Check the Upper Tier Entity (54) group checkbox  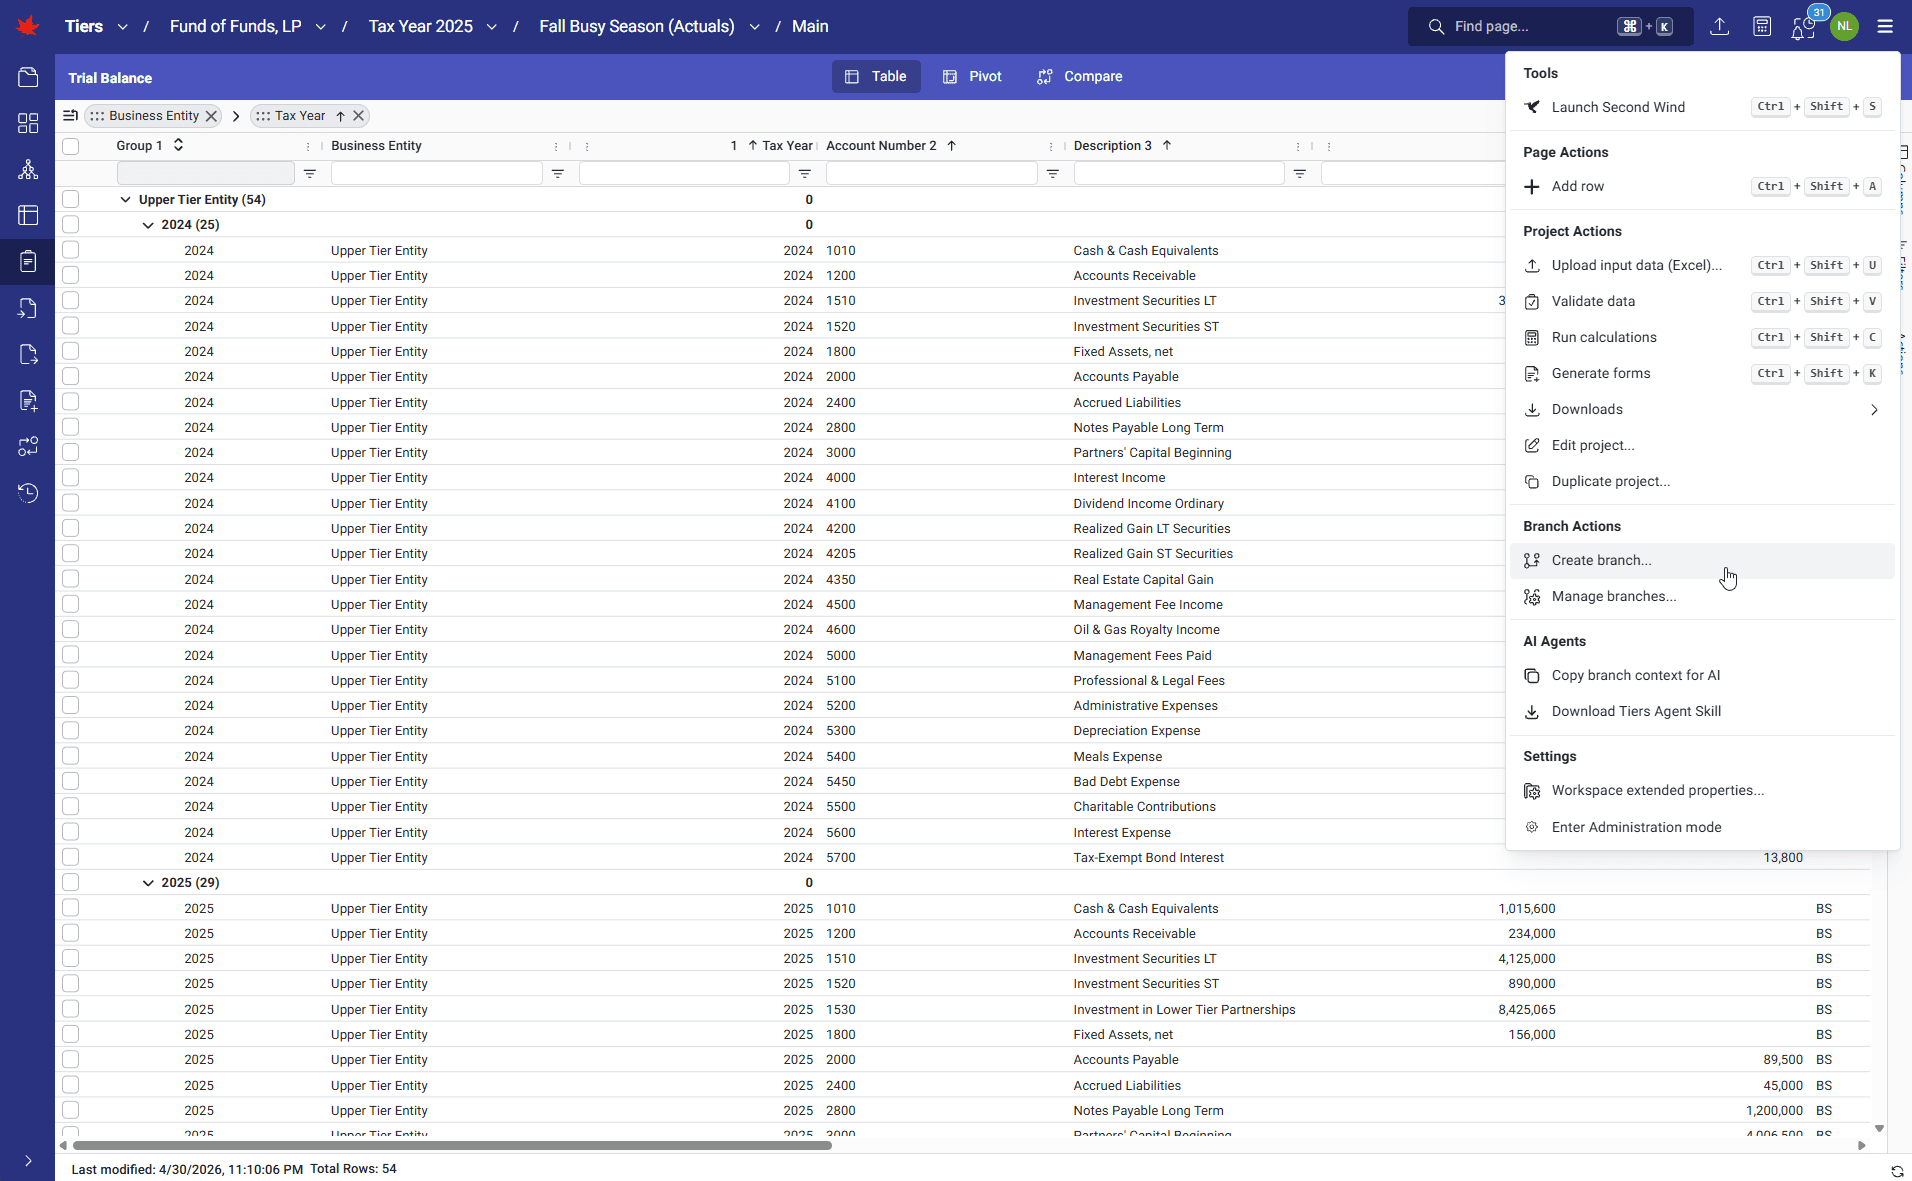tap(70, 199)
